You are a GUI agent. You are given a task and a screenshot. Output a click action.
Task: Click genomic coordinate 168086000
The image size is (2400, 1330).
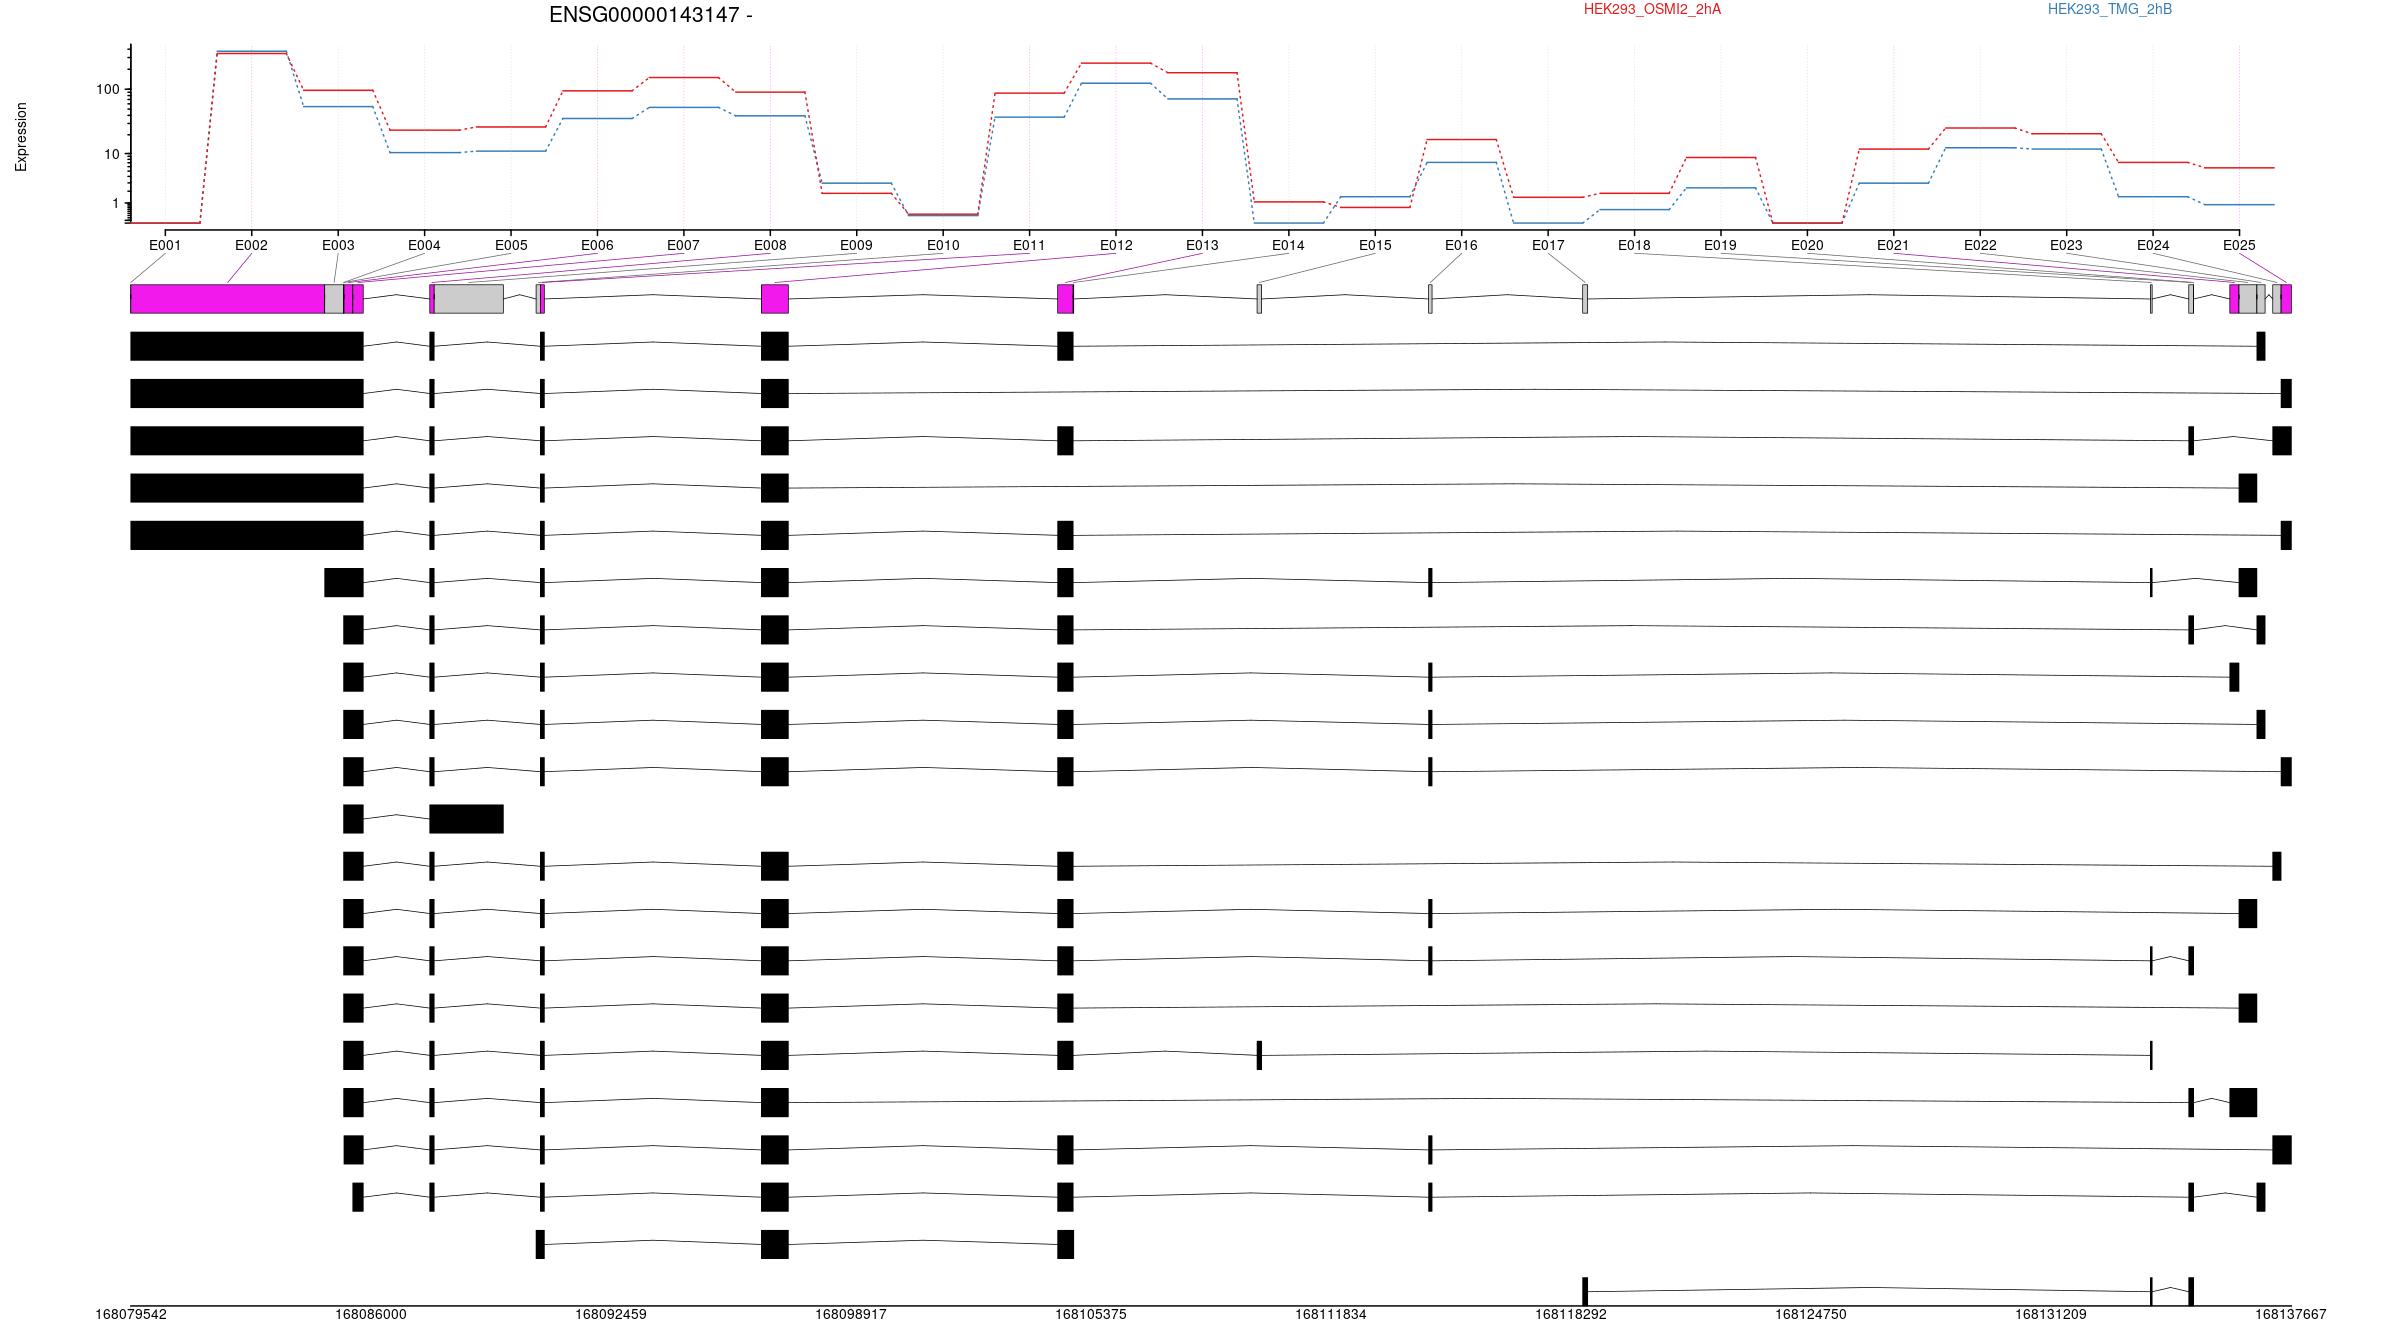(x=371, y=1314)
